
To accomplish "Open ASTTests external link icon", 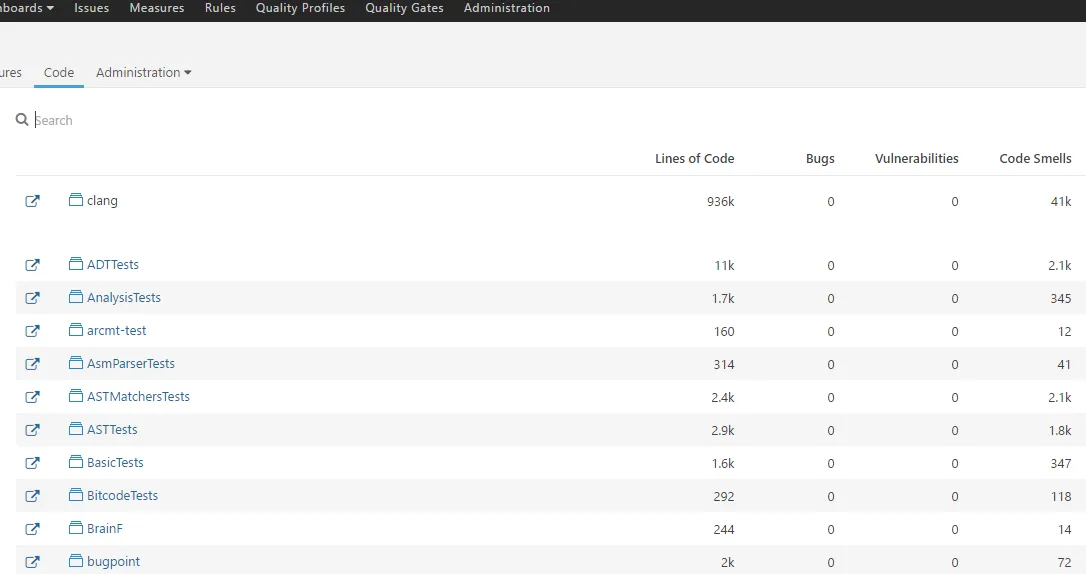I will click(x=33, y=430).
